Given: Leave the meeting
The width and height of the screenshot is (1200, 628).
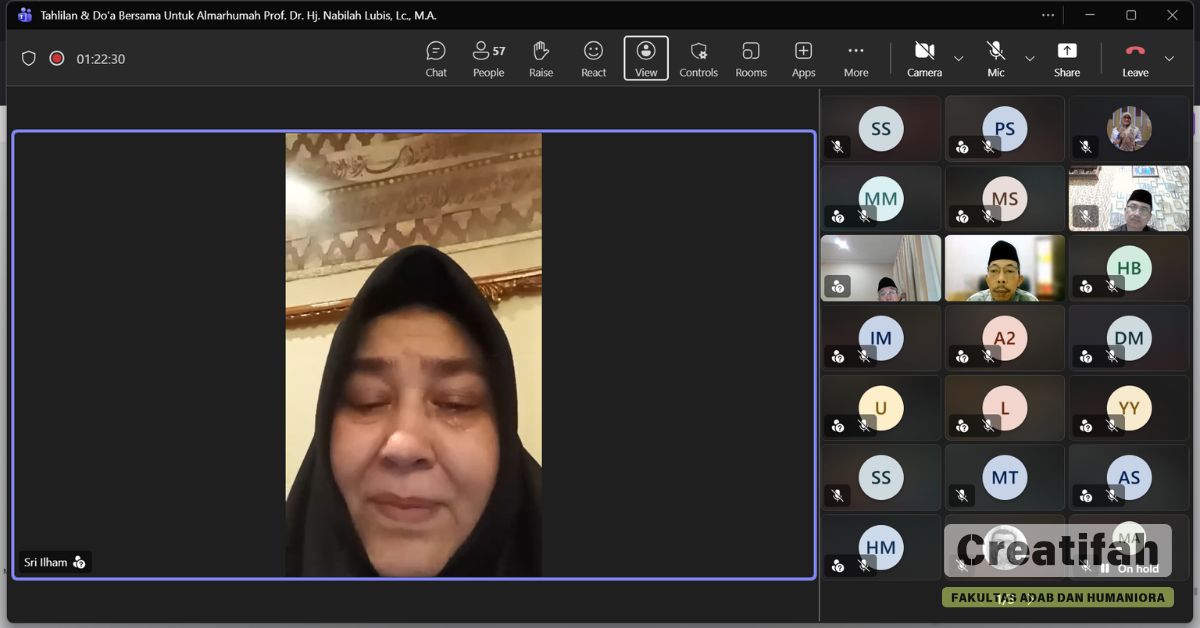Looking at the screenshot, I should coord(1135,58).
